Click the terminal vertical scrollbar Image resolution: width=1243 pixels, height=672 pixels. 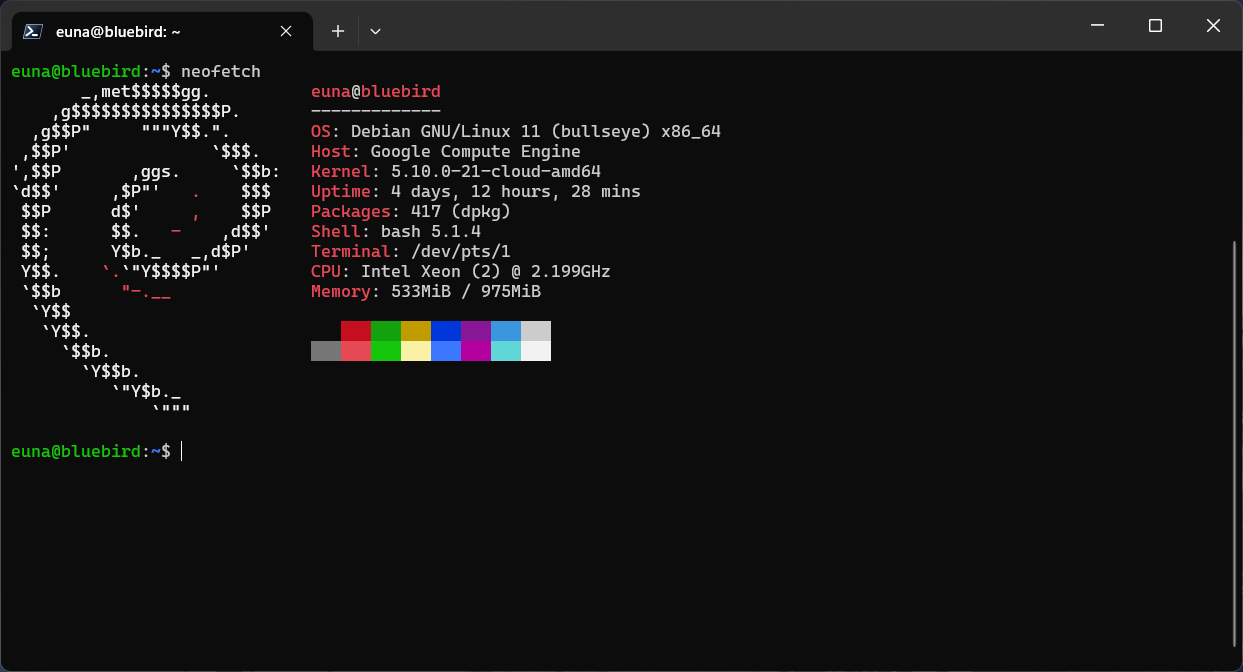[1234, 443]
